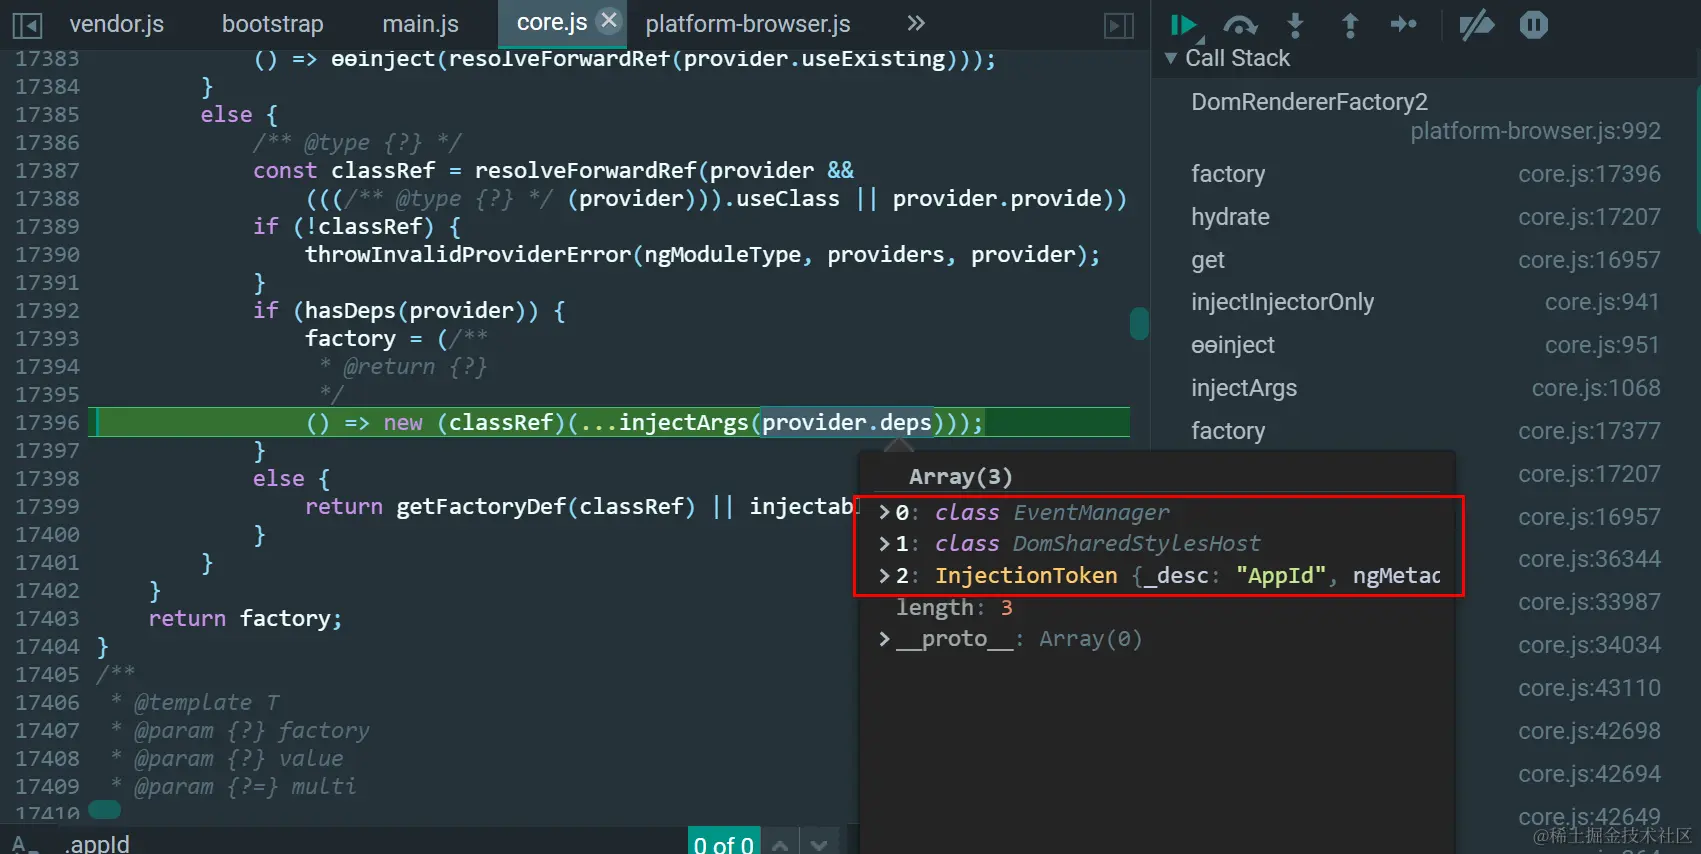Viewport: 1701px width, 854px height.
Task: Expand __proto__ Array(0) entry
Action: click(884, 639)
